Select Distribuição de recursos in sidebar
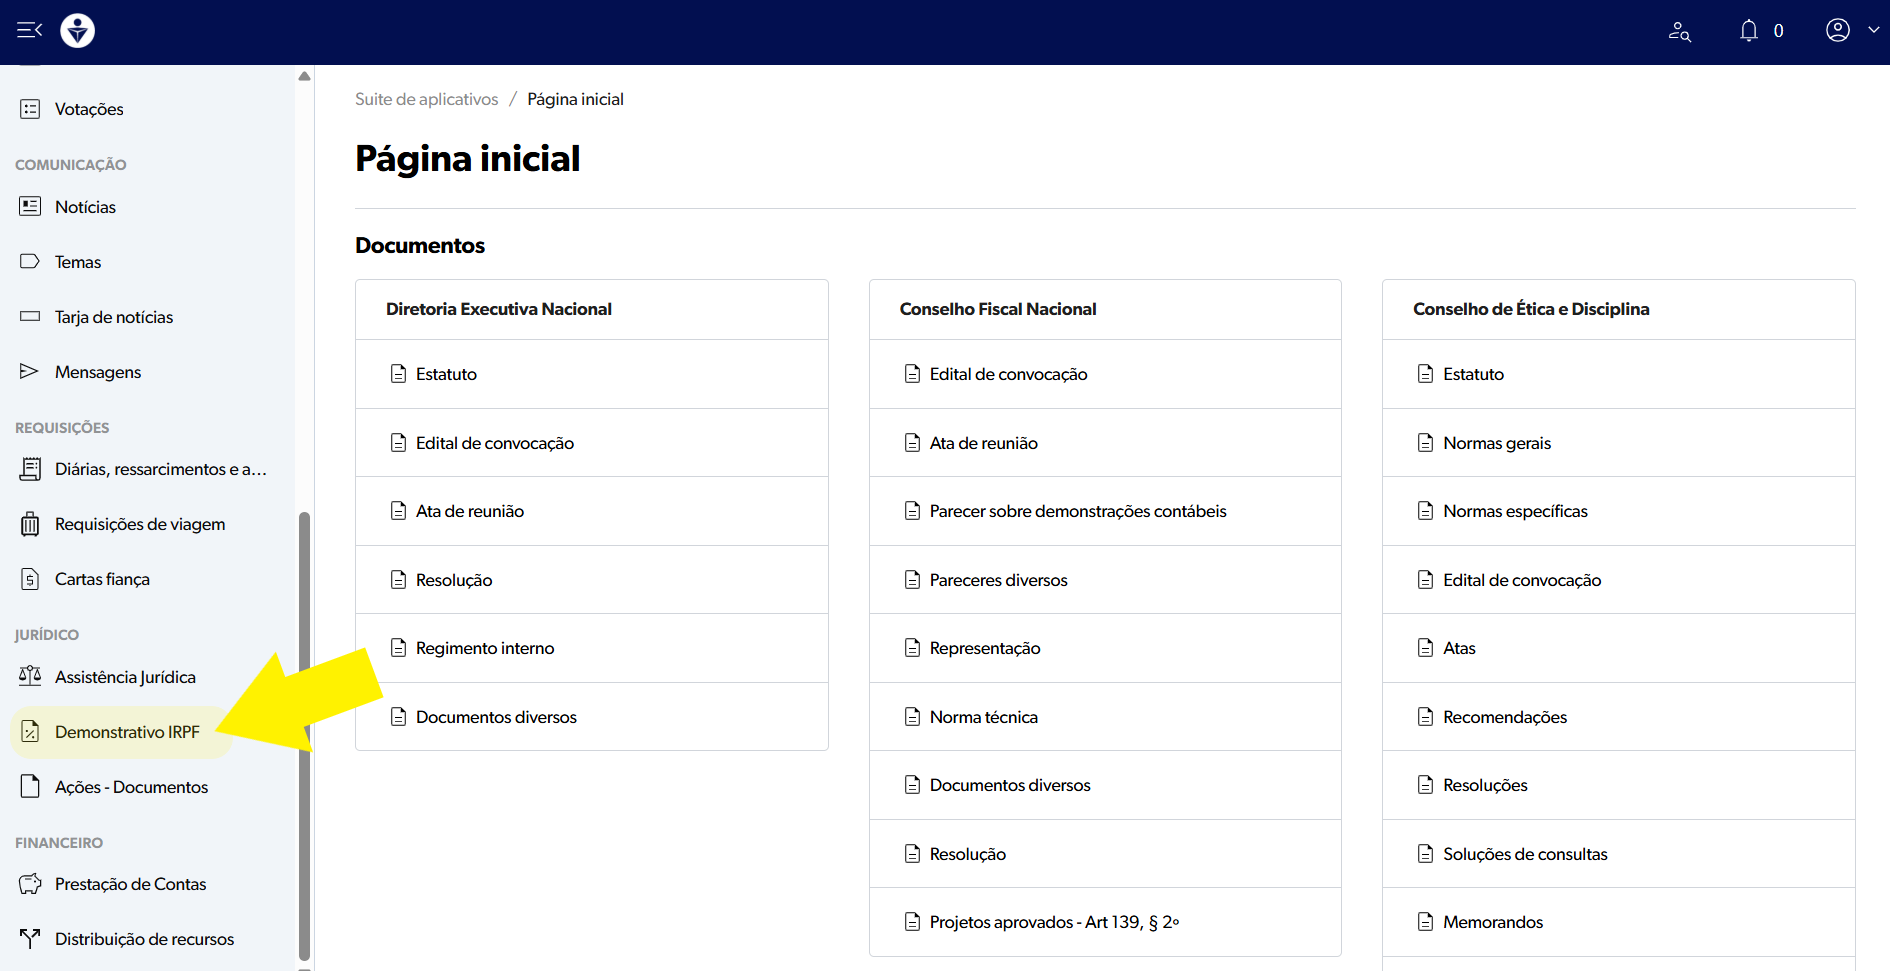This screenshot has width=1890, height=971. [144, 939]
